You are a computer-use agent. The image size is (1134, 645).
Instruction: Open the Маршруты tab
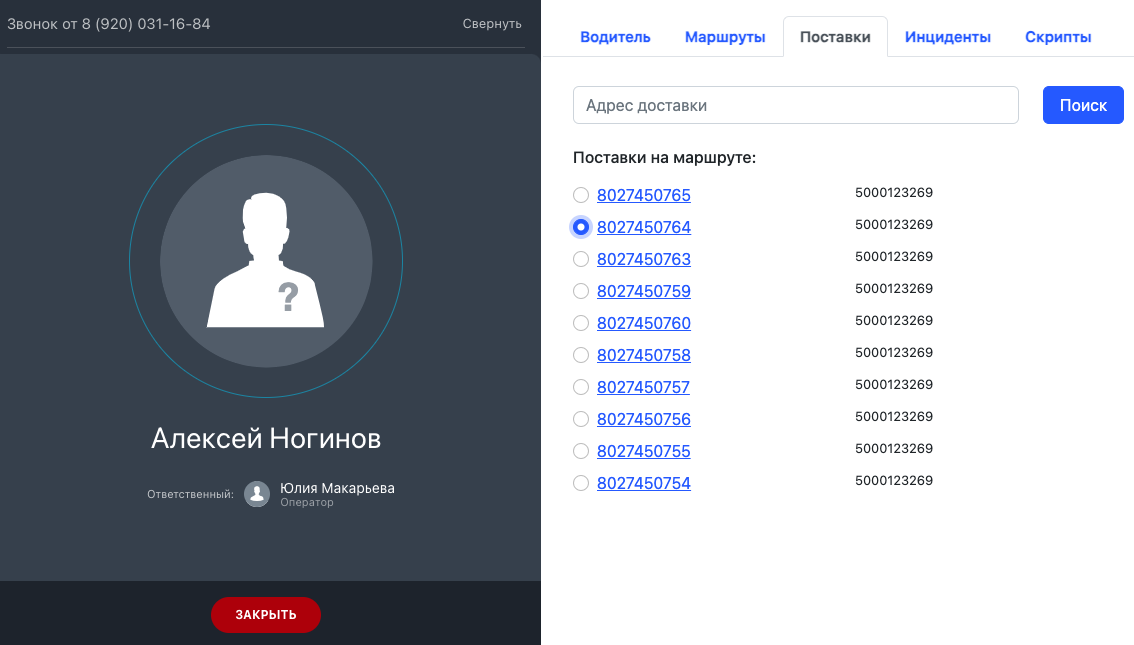pos(725,37)
